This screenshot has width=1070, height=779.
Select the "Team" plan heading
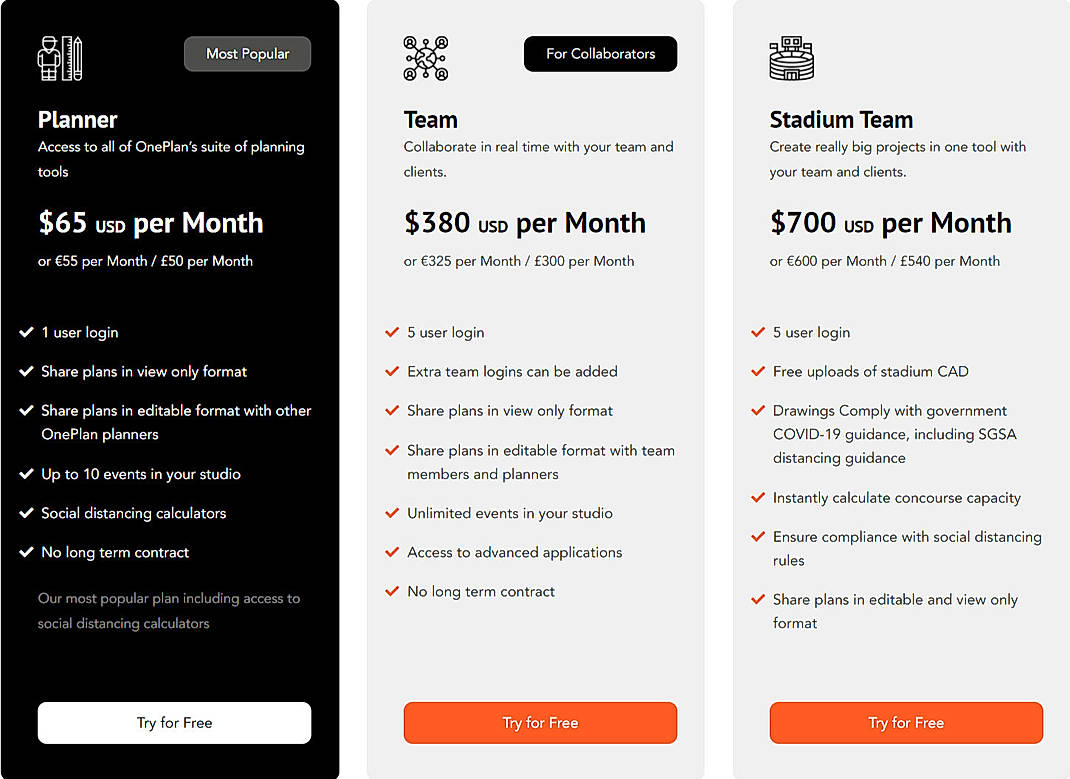[430, 119]
